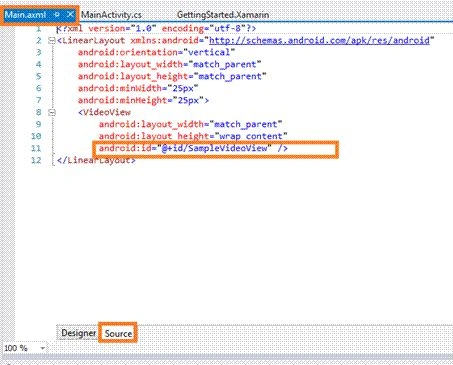Select the Source view tab
The image size is (453, 365).
(118, 333)
